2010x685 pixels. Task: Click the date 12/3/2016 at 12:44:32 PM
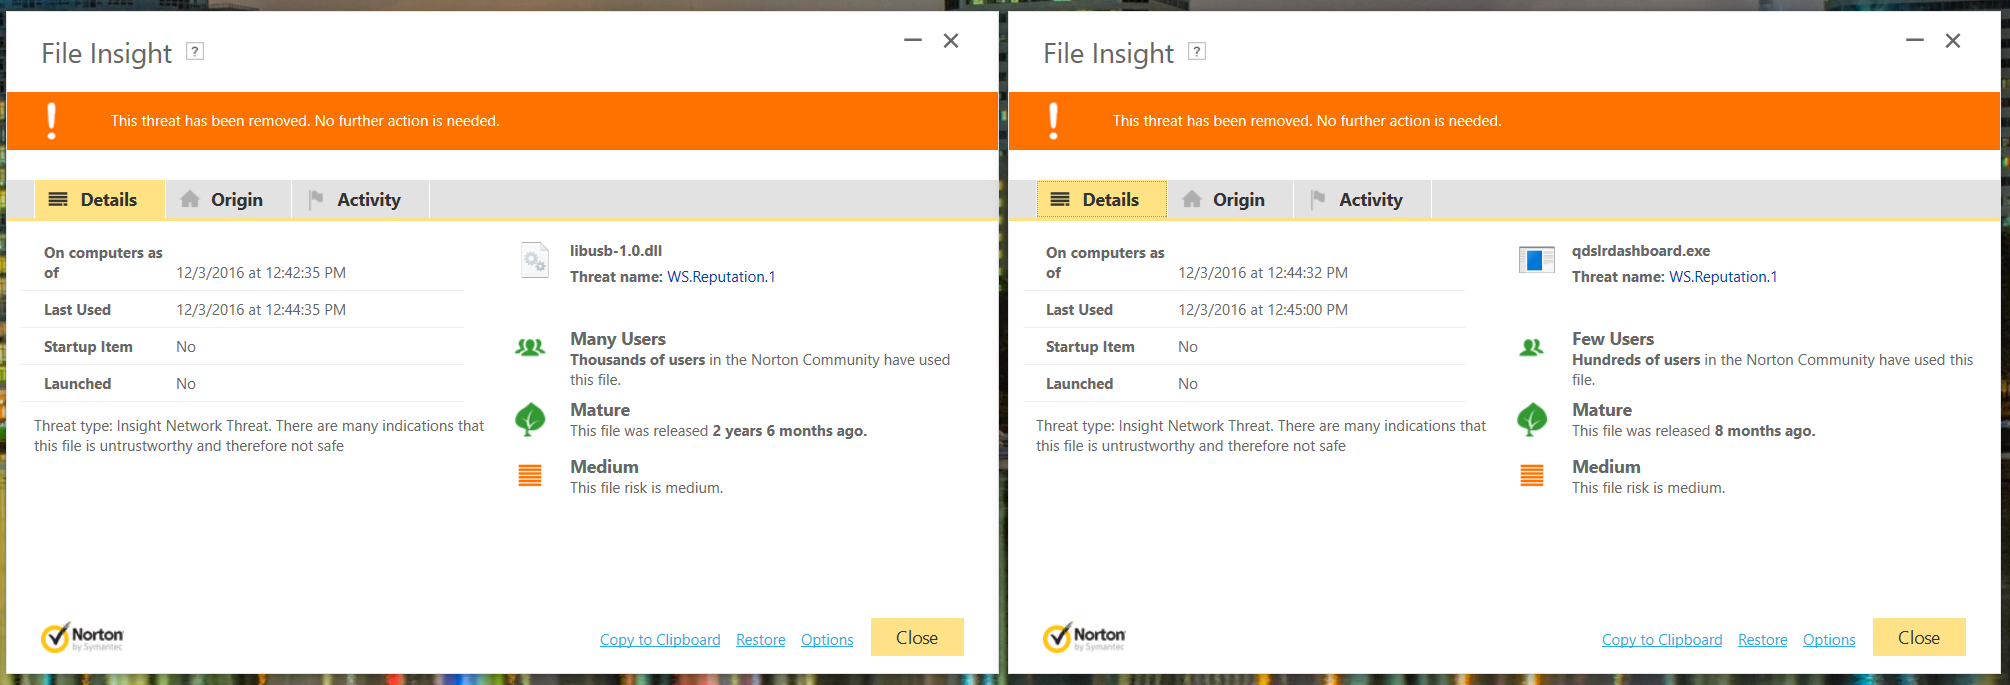click(x=1263, y=273)
